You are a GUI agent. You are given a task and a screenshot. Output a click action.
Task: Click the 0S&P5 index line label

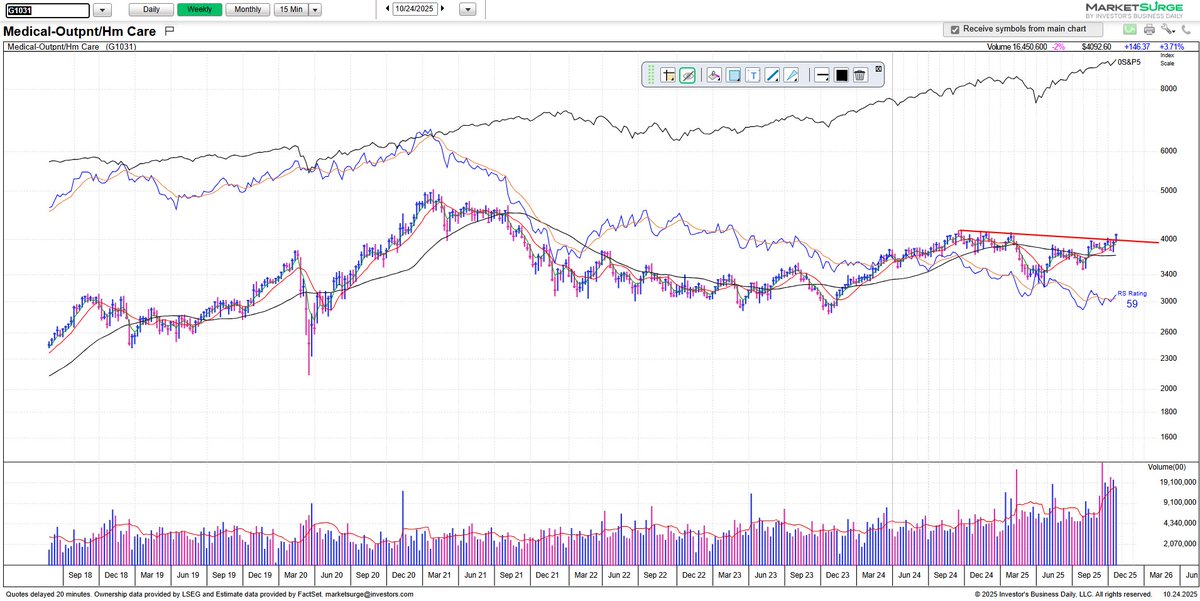[x=1129, y=63]
